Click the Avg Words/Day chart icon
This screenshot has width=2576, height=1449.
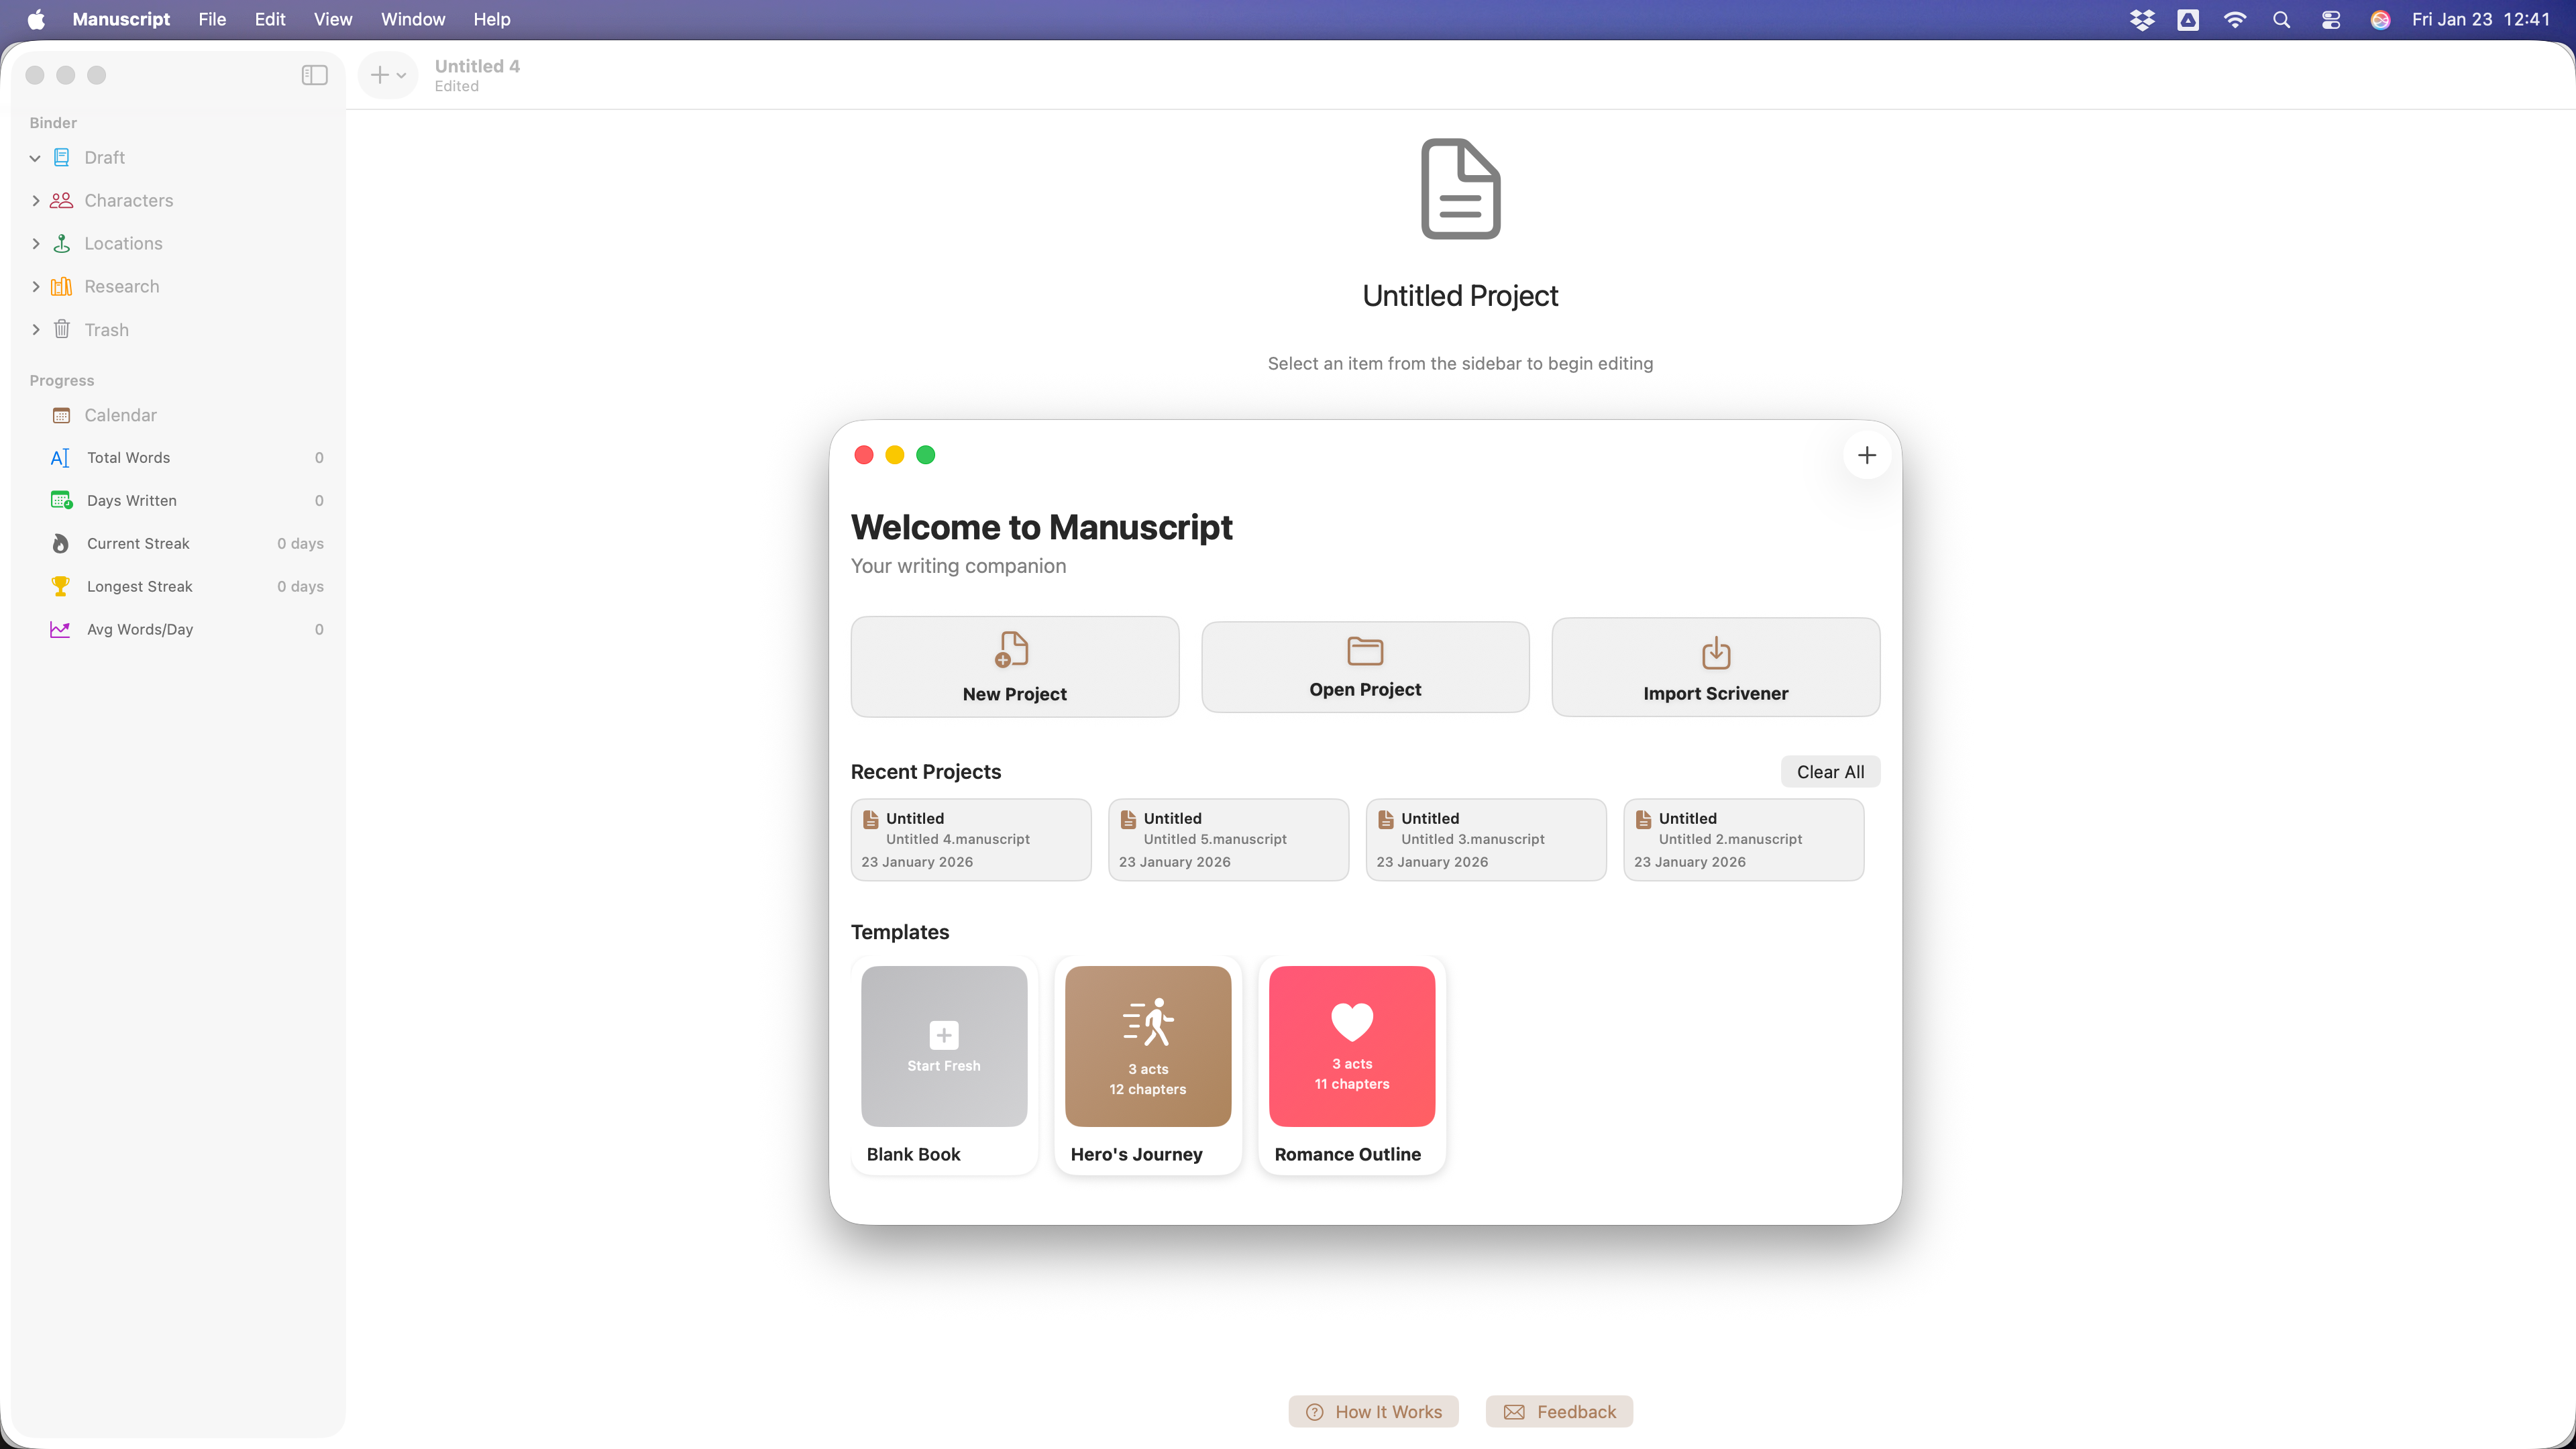tap(60, 629)
